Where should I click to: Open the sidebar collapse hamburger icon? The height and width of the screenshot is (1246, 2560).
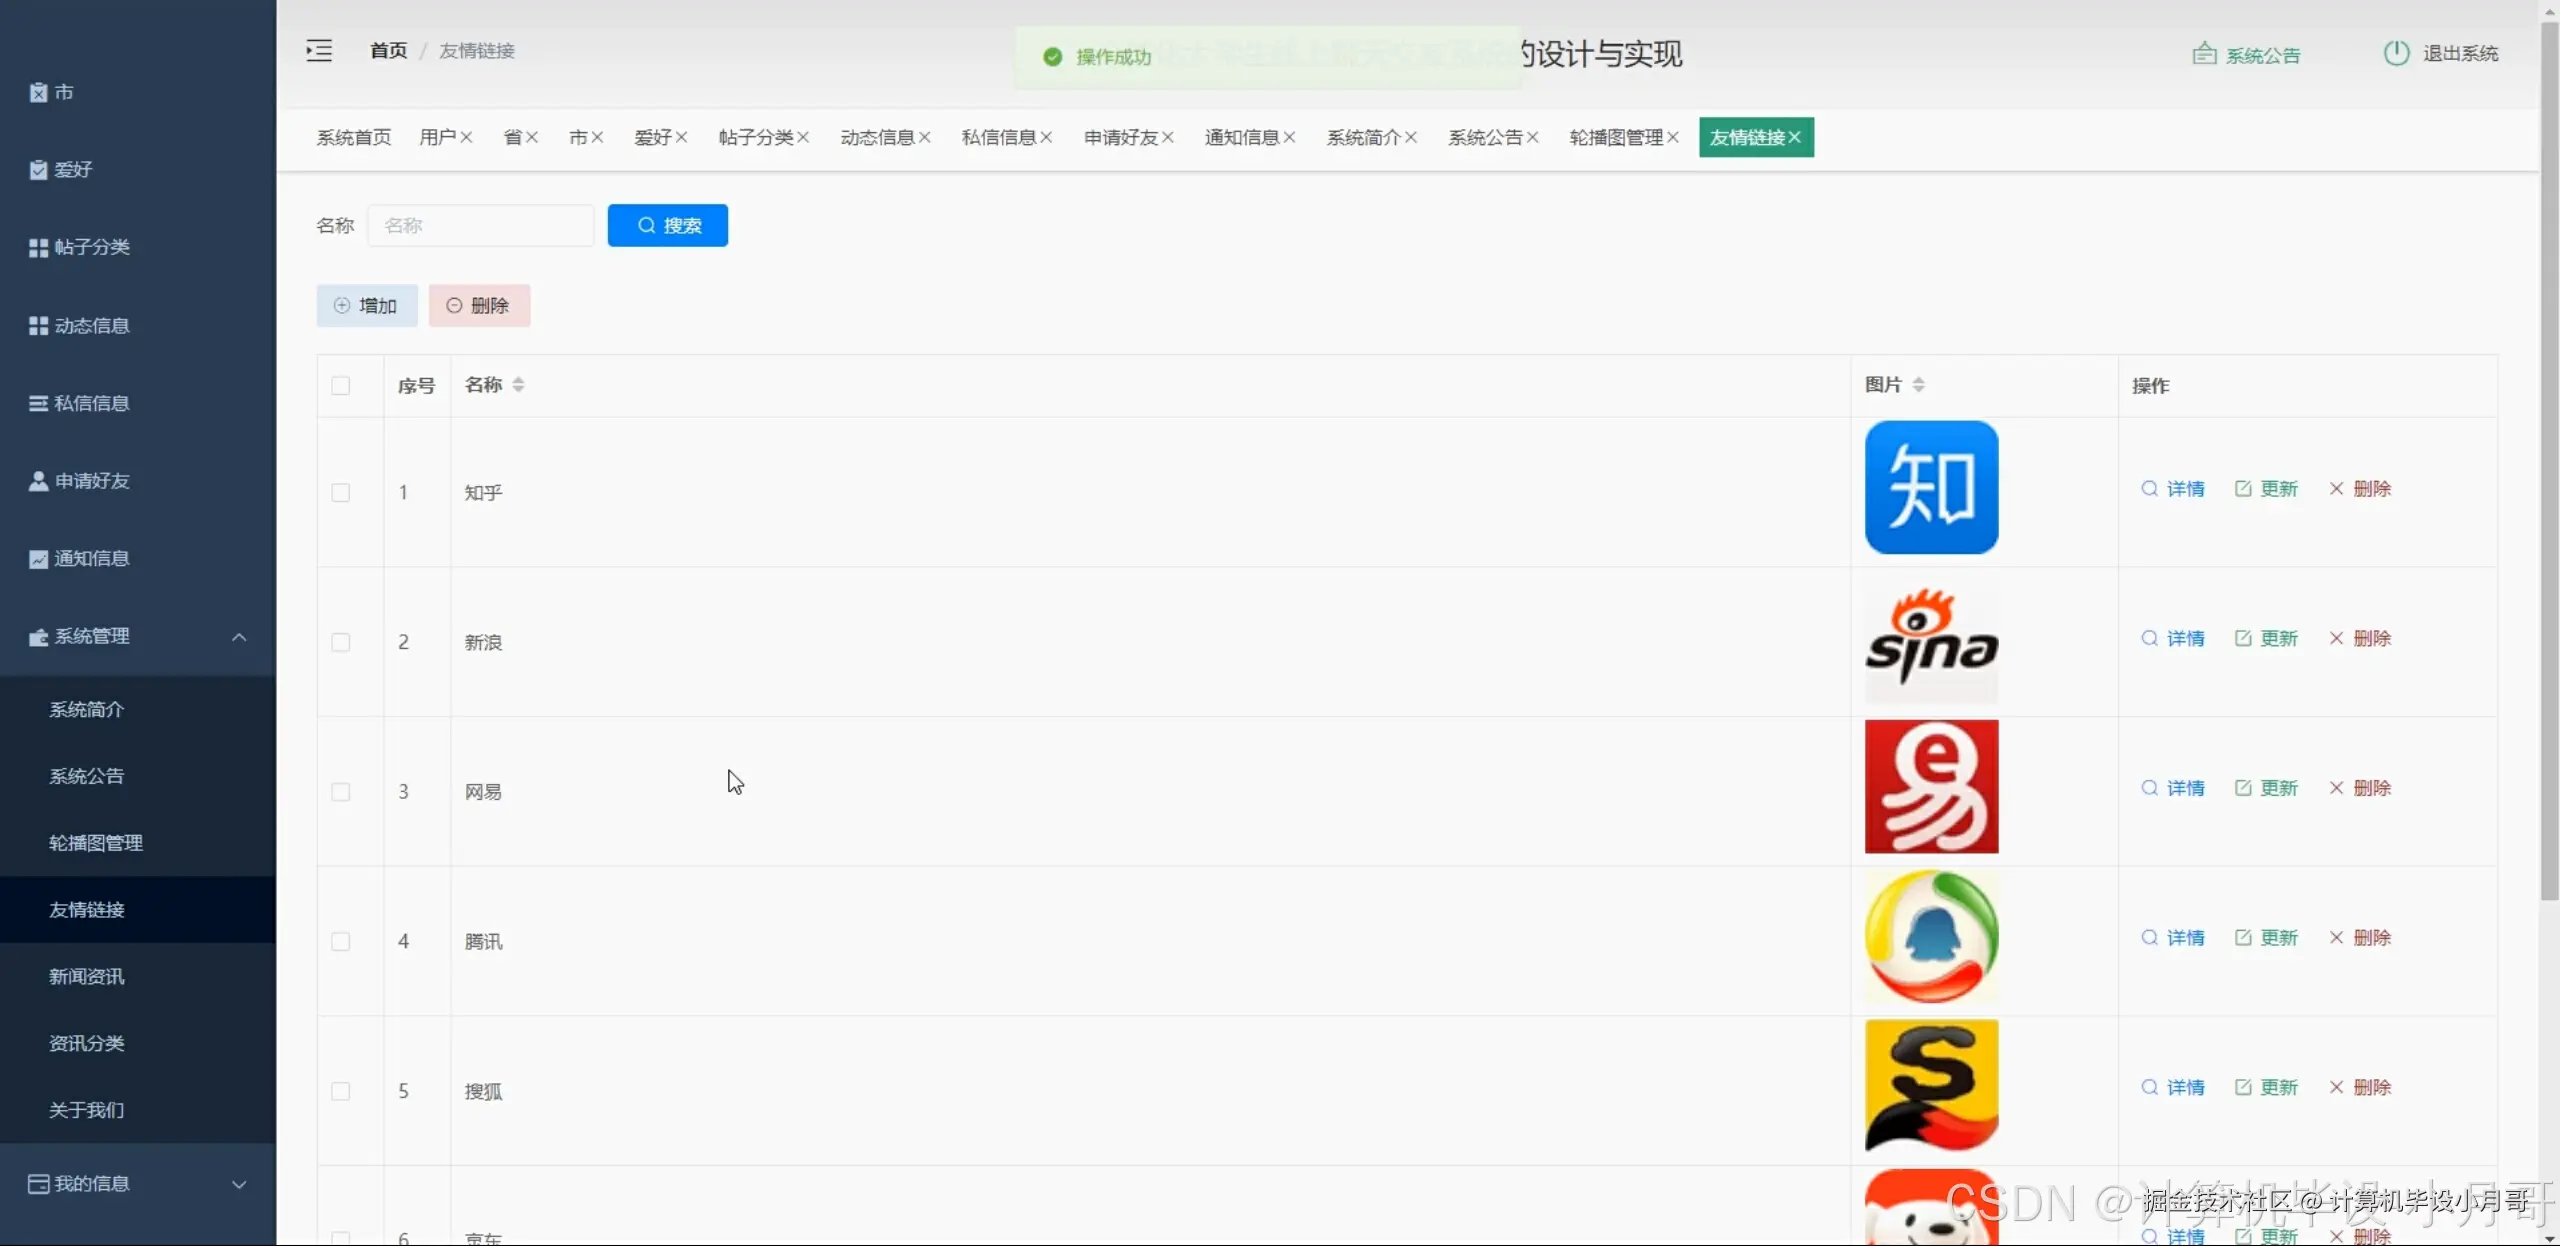[318, 50]
